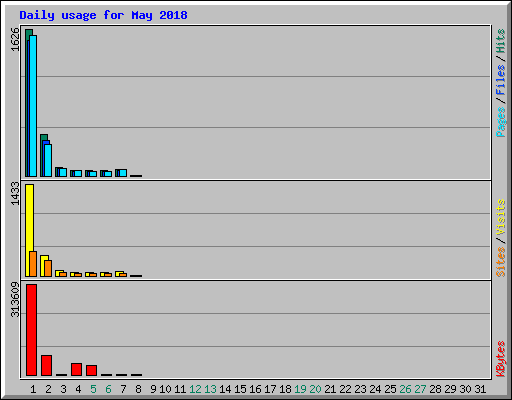512x400 pixels.
Task: Click day label 28 on the x-axis
Action: (x=435, y=389)
